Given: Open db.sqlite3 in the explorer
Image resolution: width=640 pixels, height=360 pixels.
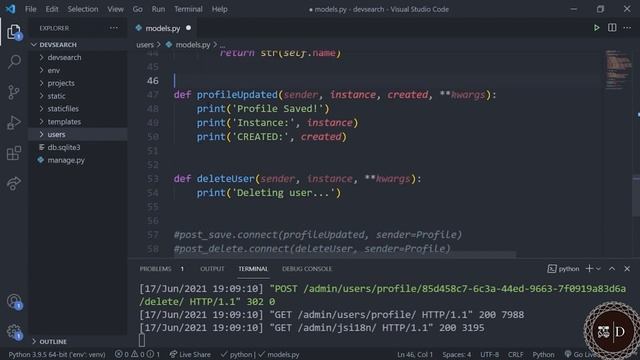Looking at the screenshot, I should (x=78, y=147).
